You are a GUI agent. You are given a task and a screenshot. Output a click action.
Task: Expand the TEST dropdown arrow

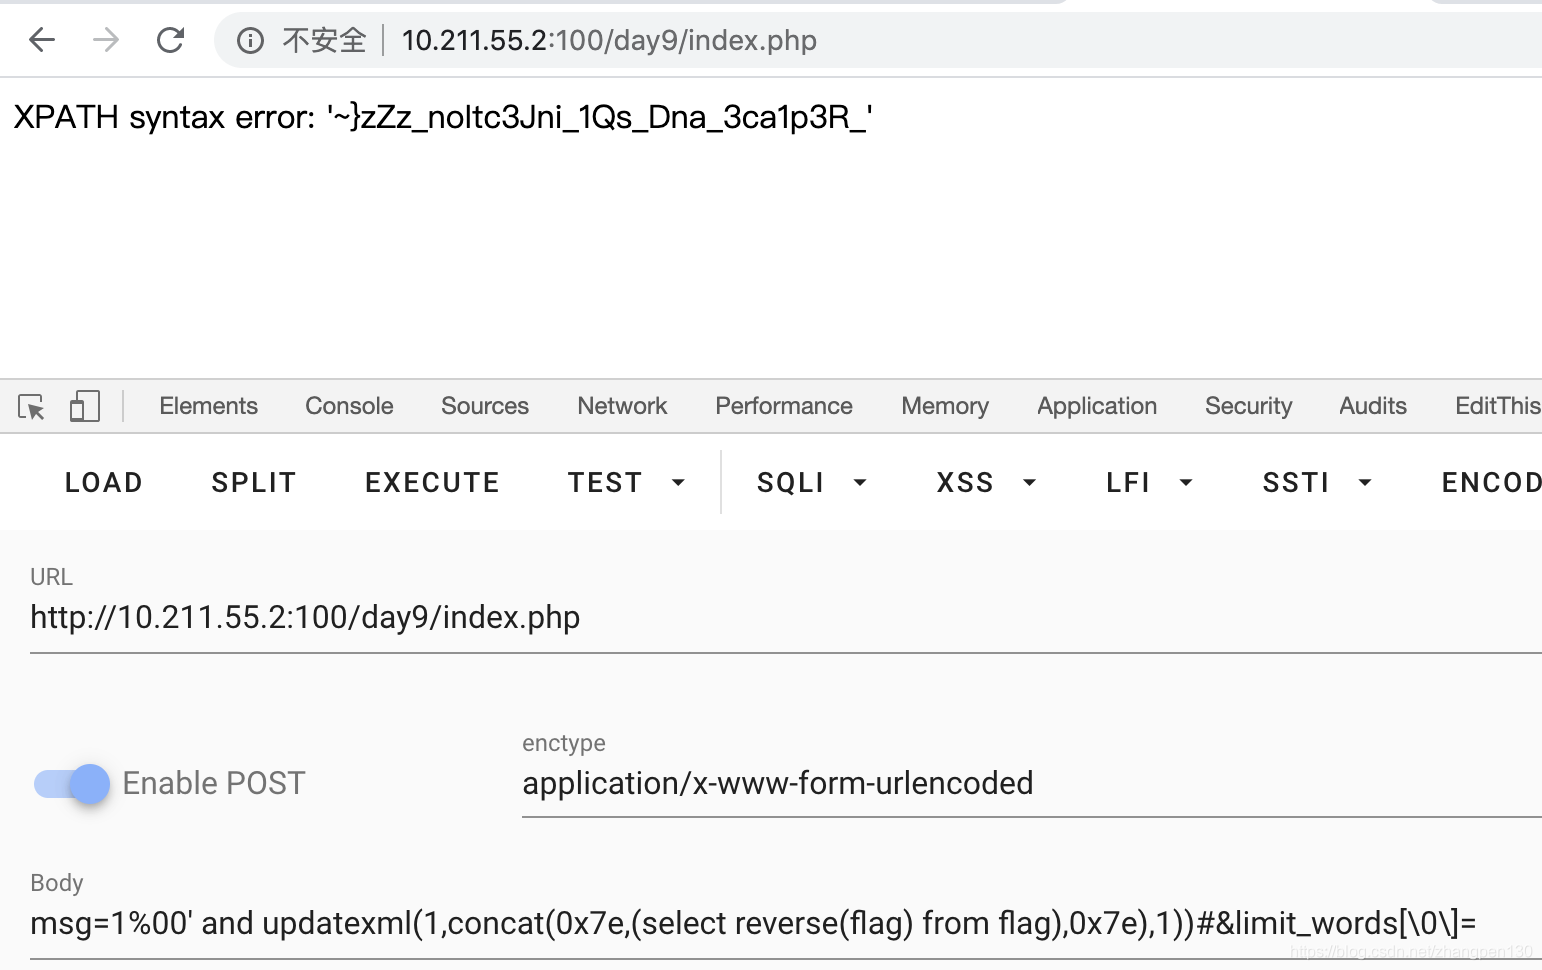(678, 483)
